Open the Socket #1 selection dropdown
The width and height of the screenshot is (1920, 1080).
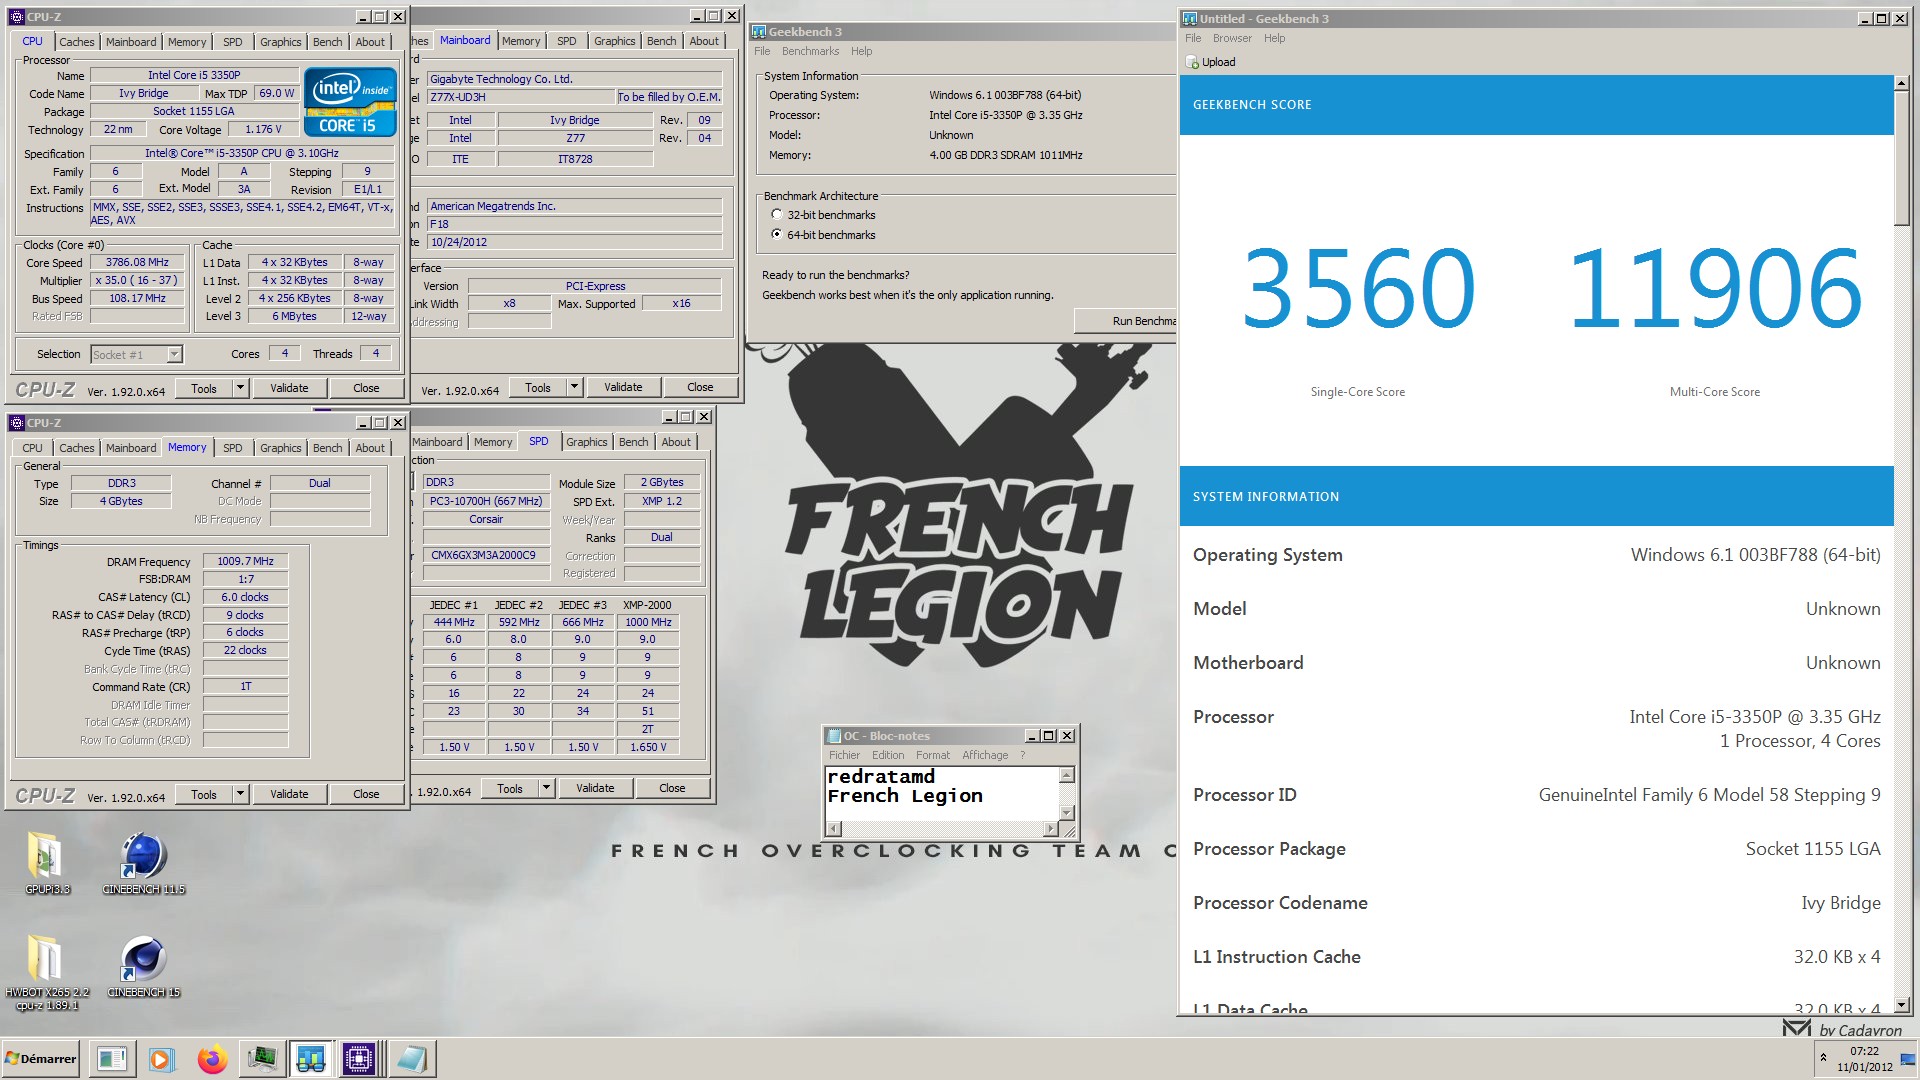point(174,354)
